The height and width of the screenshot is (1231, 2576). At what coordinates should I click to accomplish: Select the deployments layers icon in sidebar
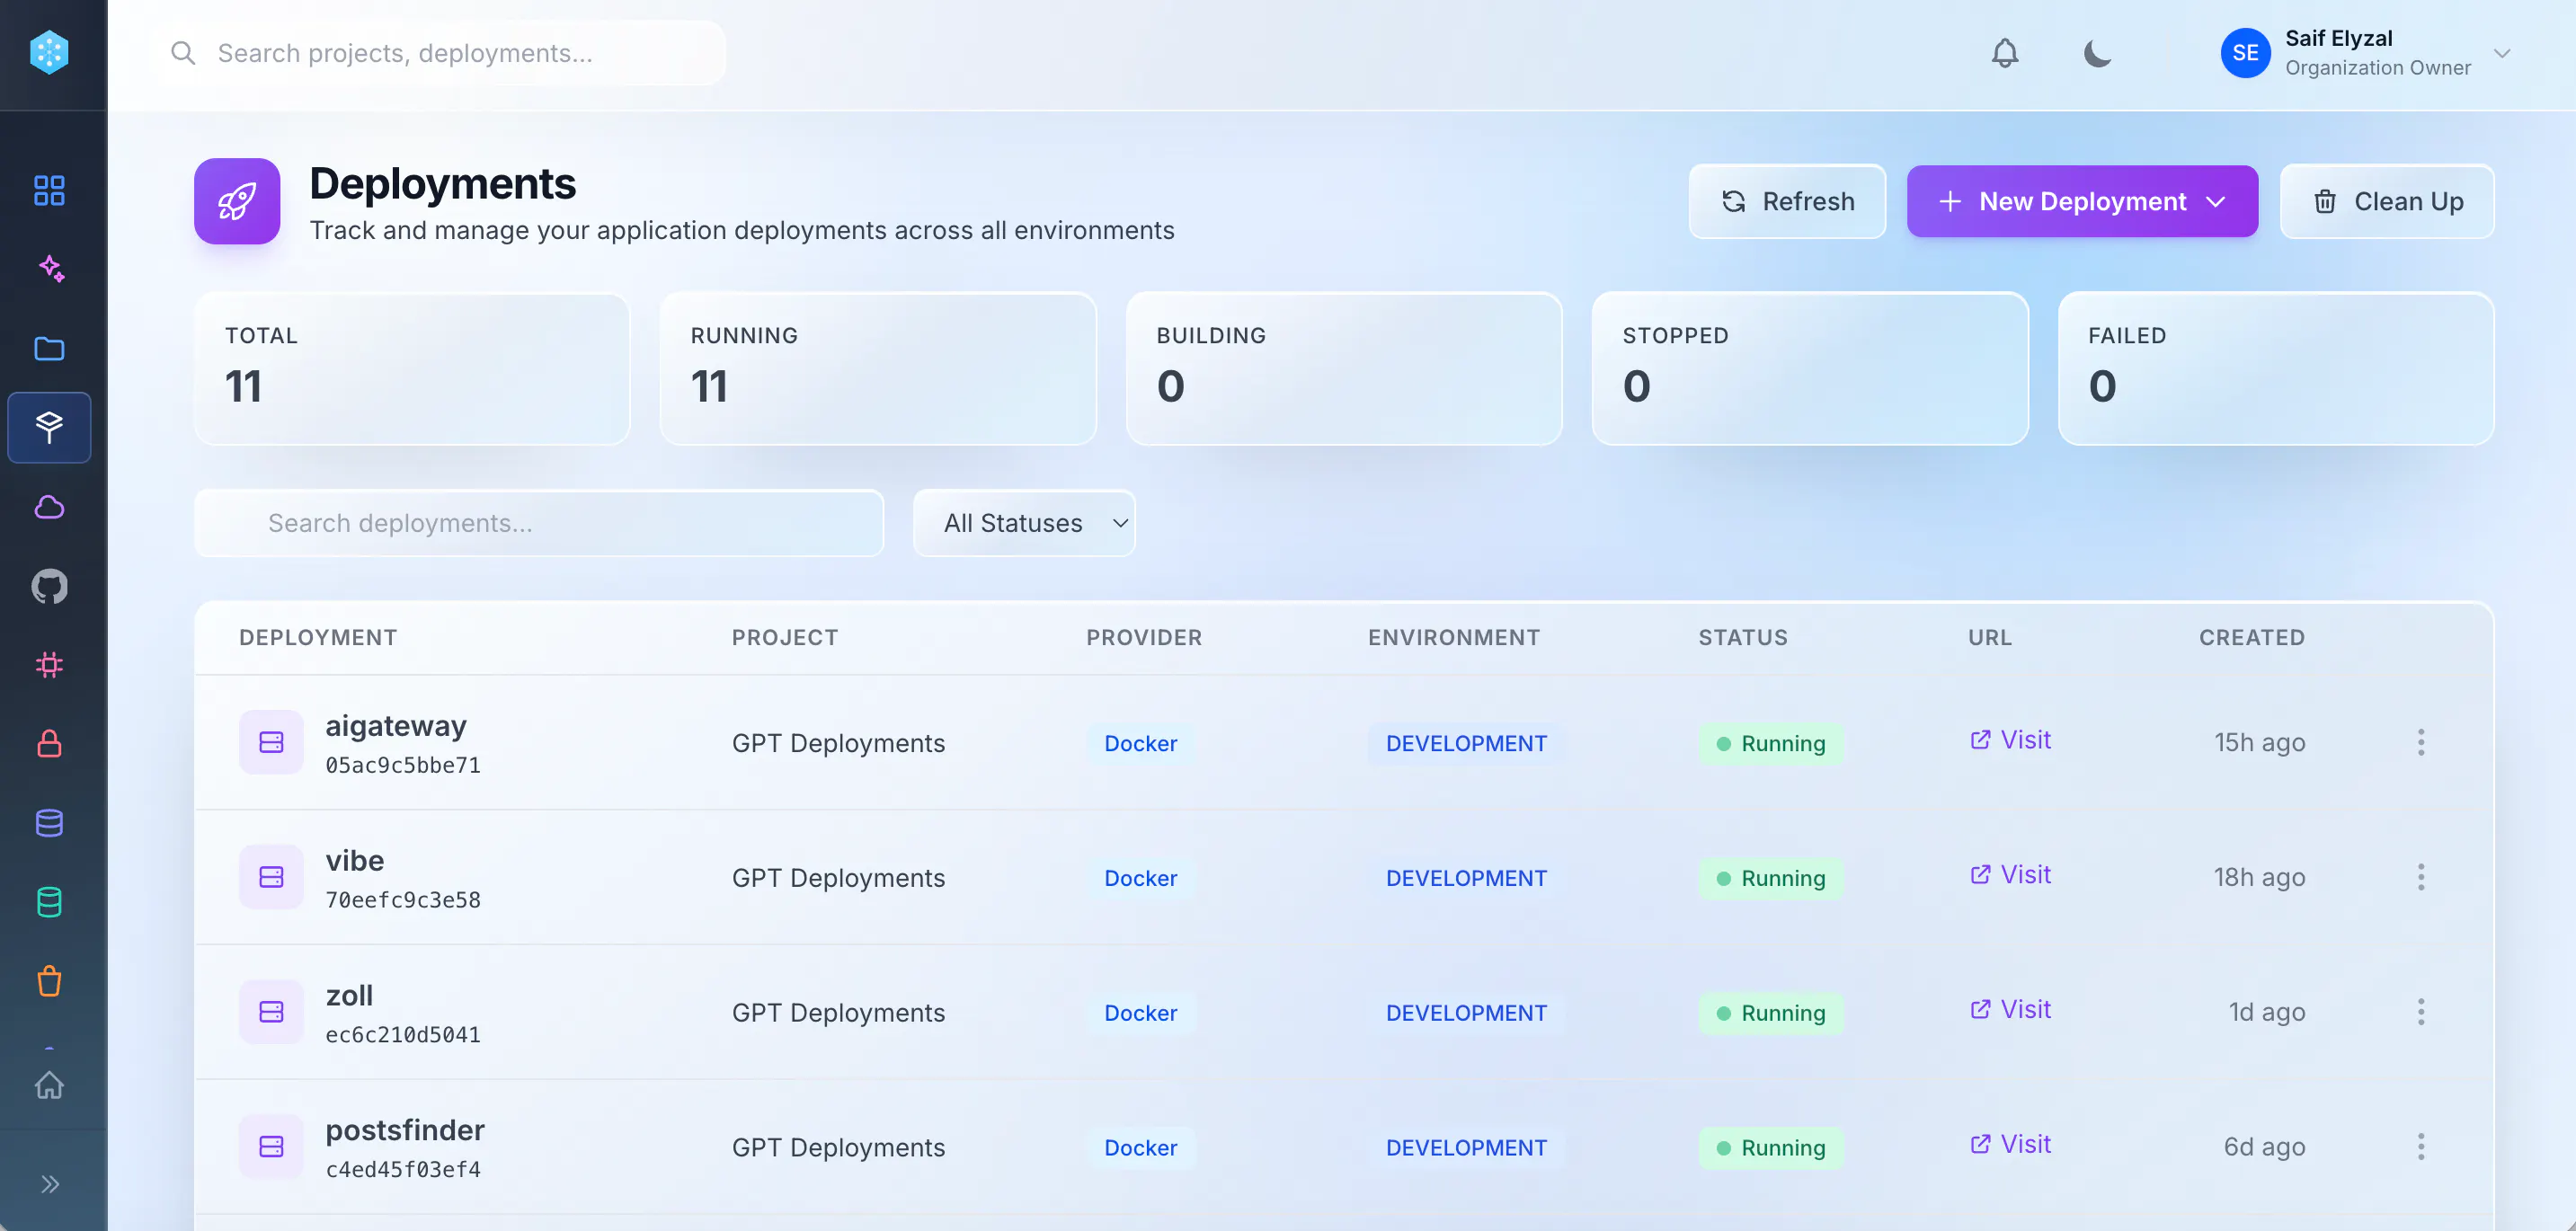(49, 427)
